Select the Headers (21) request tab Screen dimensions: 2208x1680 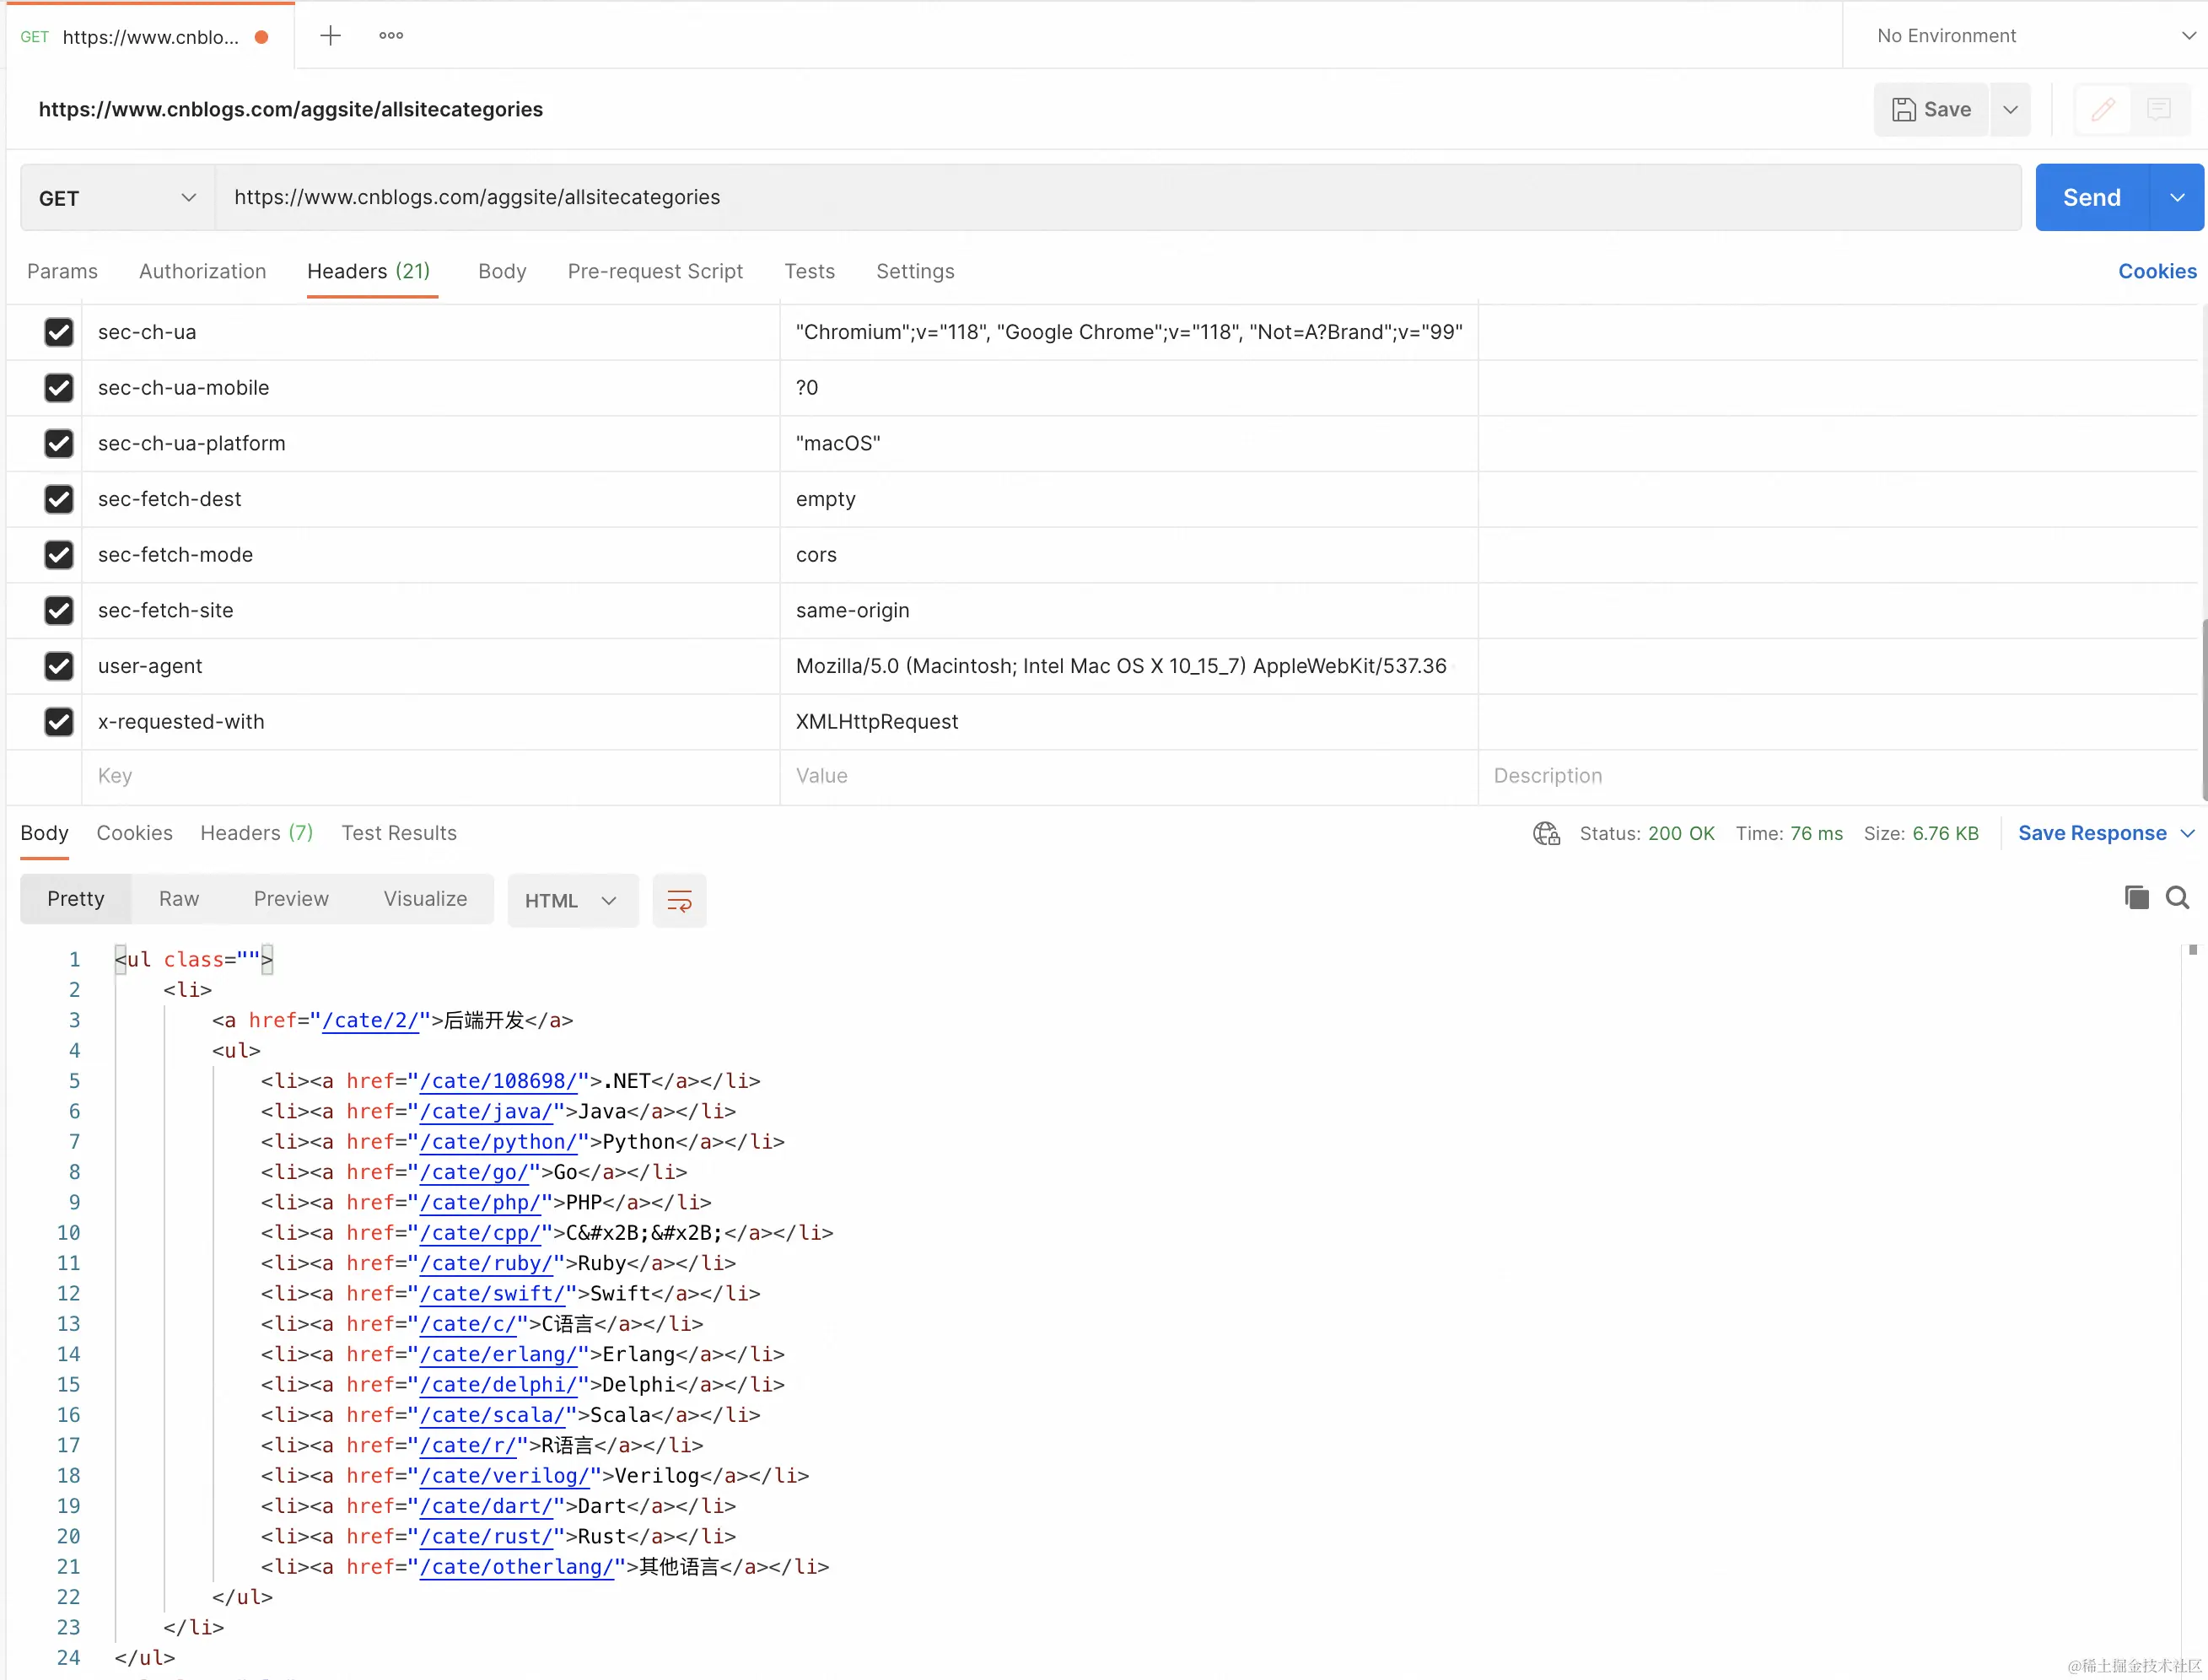pos(368,271)
